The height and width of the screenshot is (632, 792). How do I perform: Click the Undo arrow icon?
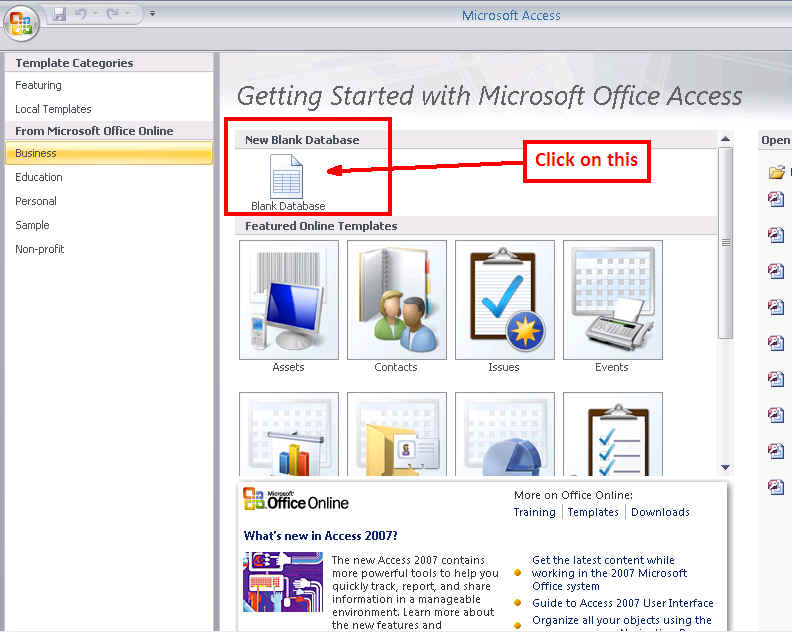[x=80, y=14]
